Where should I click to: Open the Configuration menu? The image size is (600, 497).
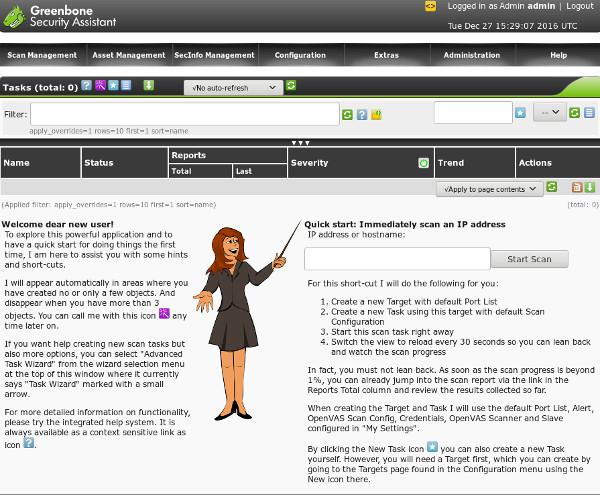300,55
